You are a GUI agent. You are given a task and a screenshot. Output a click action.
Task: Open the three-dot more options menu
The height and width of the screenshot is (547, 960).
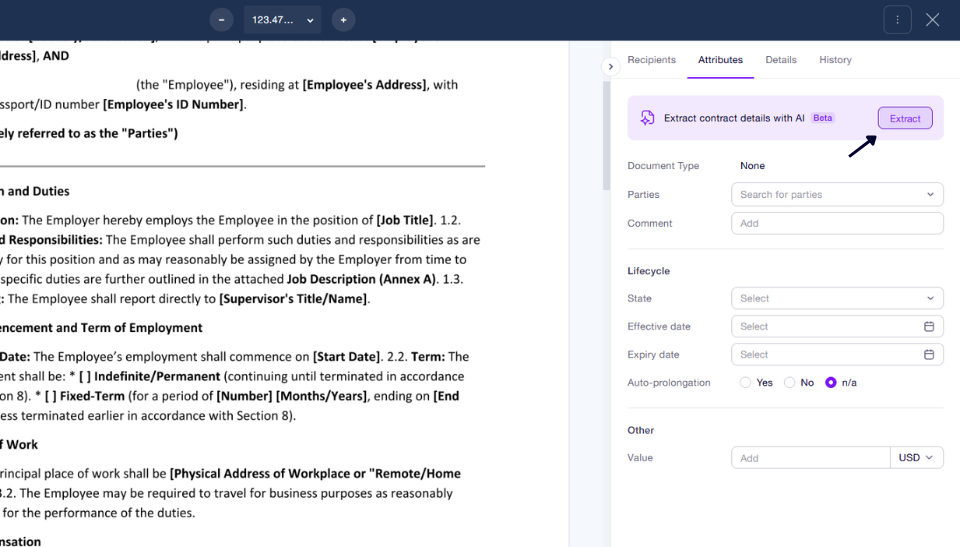(x=898, y=20)
